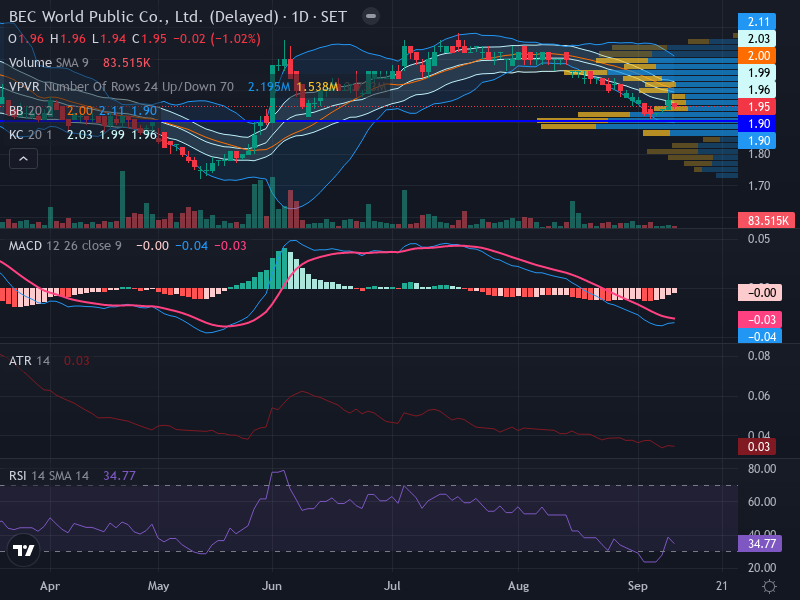Select the orange 2.00 price label

coord(757,55)
